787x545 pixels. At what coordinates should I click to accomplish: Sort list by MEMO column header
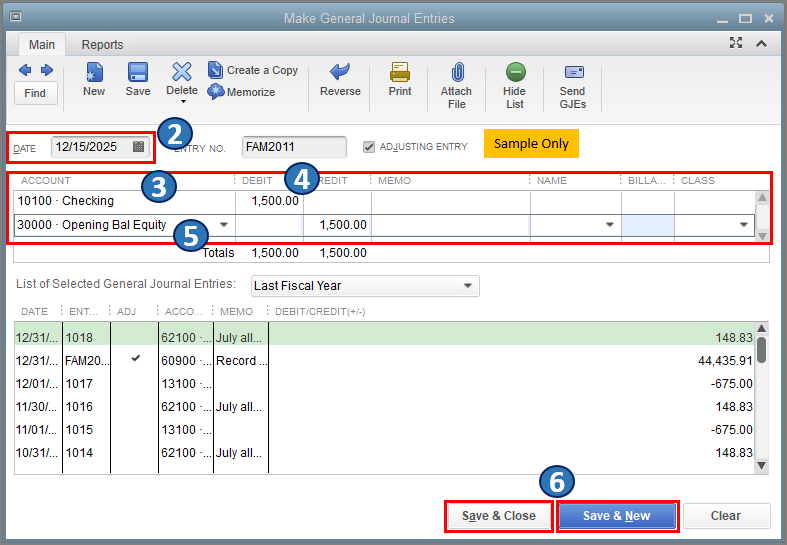coord(236,312)
